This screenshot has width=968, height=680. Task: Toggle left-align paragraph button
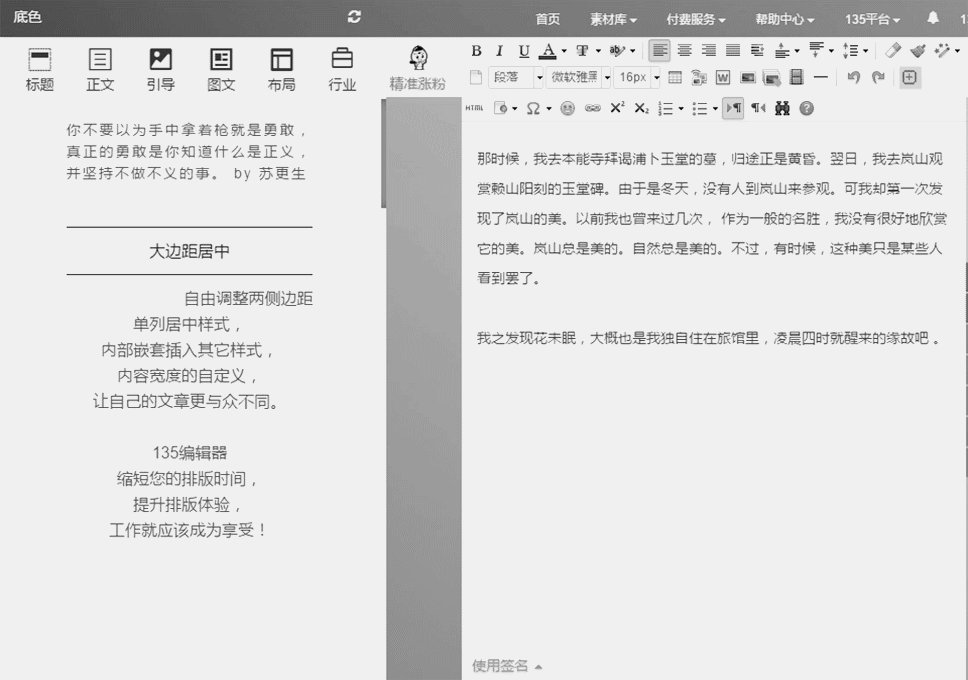tap(659, 51)
